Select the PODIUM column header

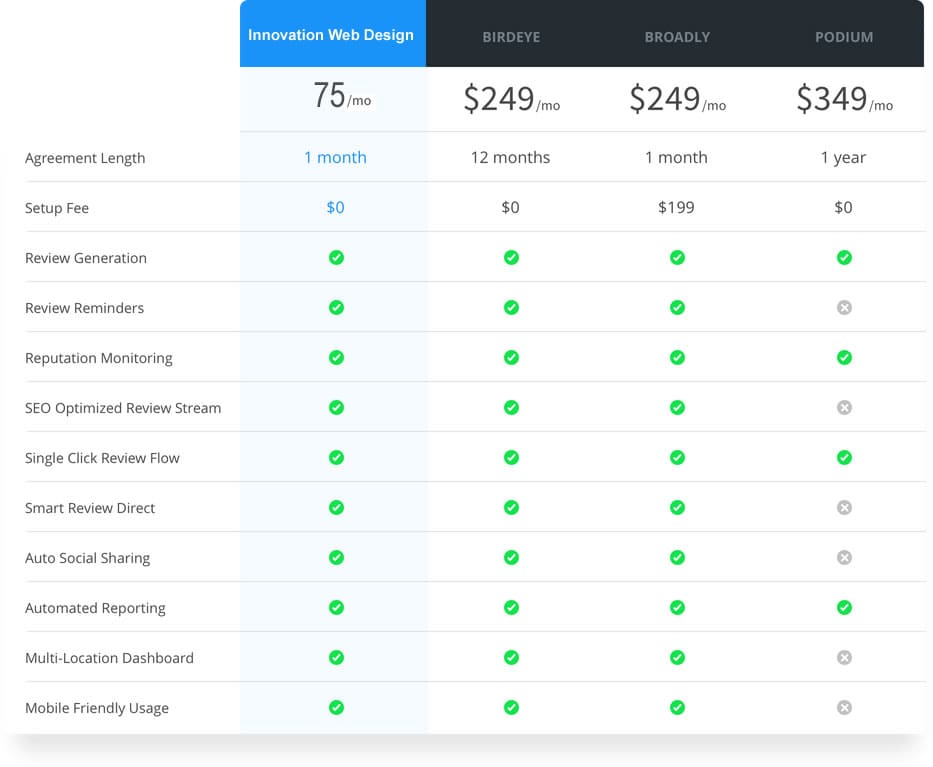[844, 37]
